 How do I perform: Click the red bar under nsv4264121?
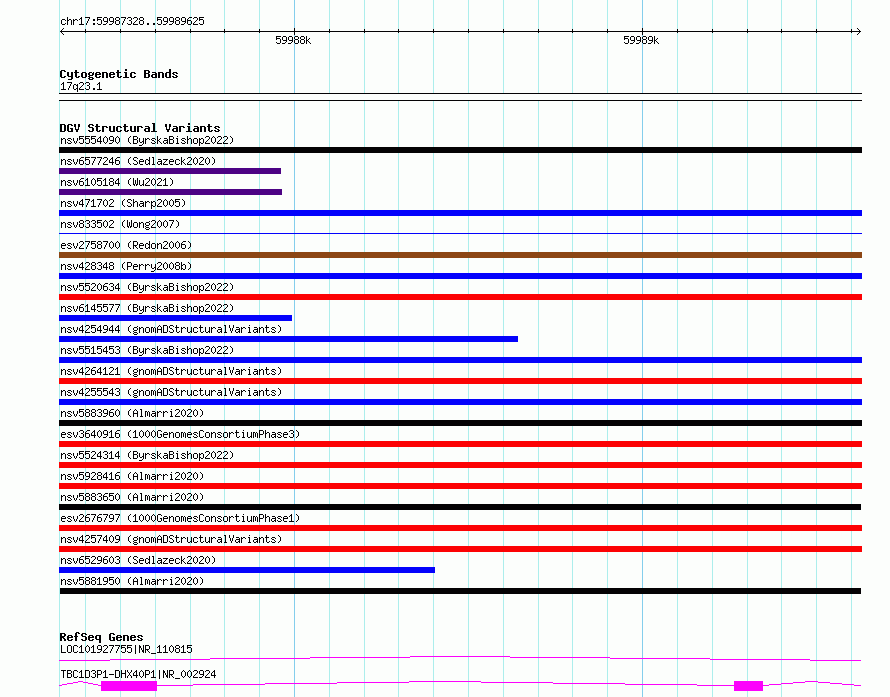[x=460, y=381]
